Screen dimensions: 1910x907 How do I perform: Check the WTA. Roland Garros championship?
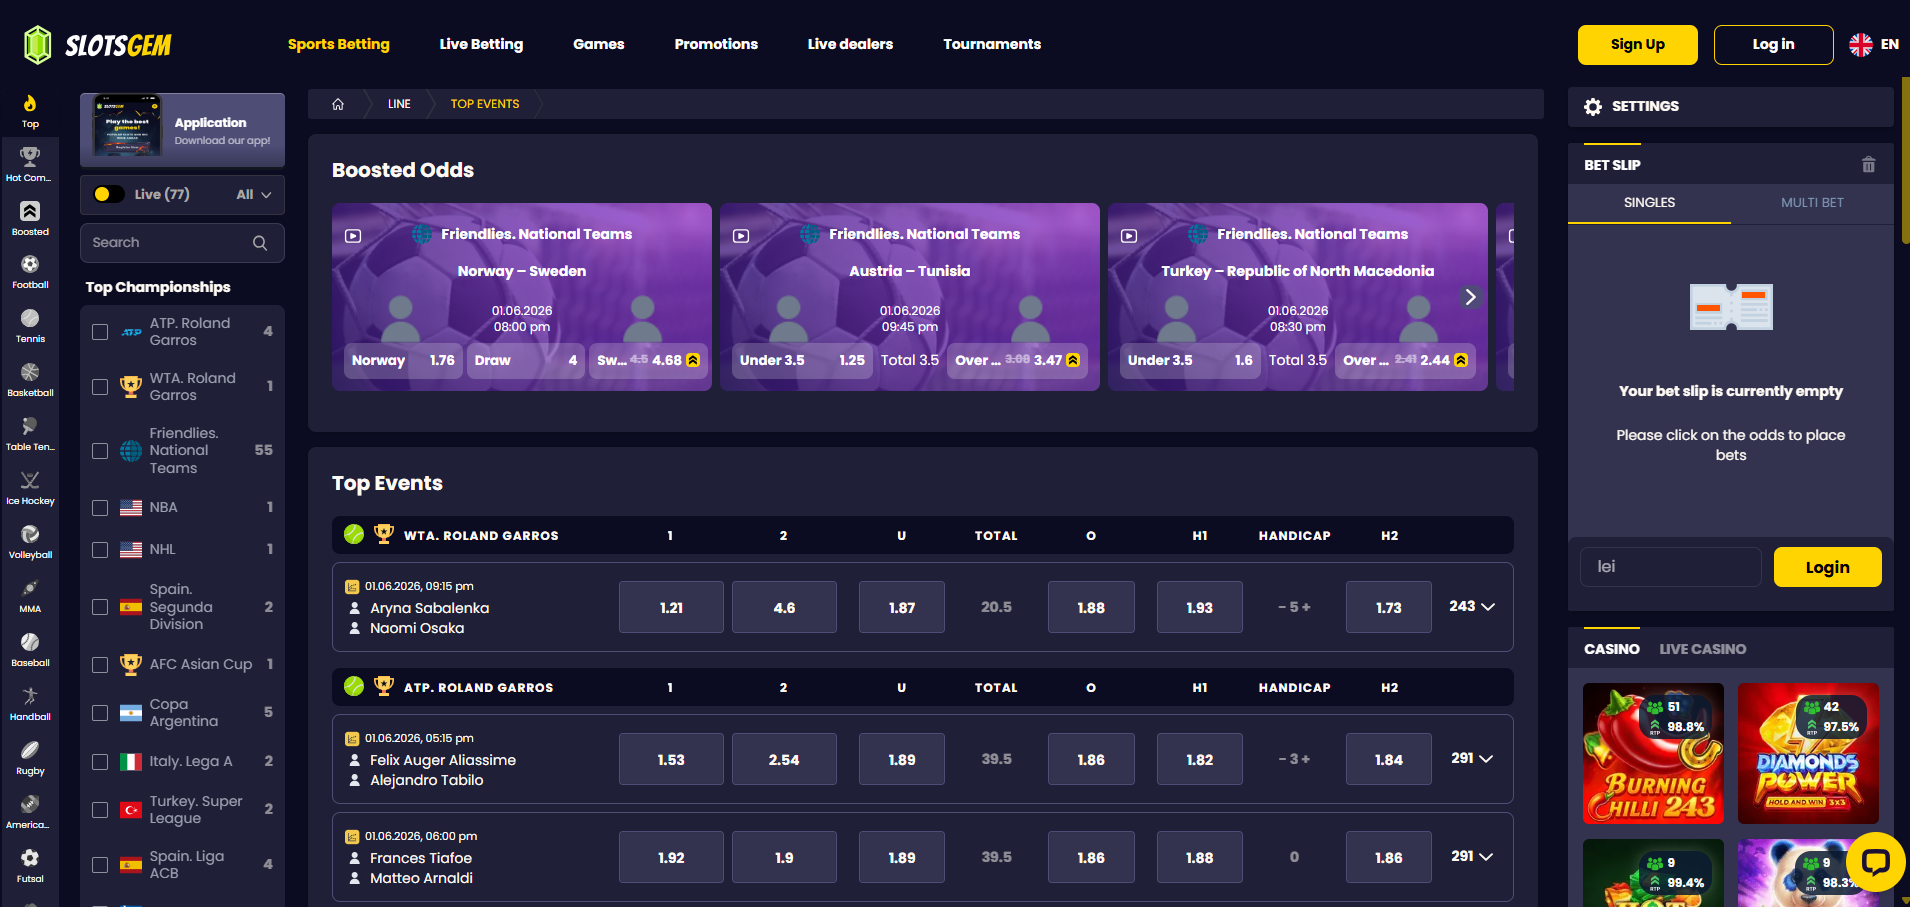click(100, 387)
